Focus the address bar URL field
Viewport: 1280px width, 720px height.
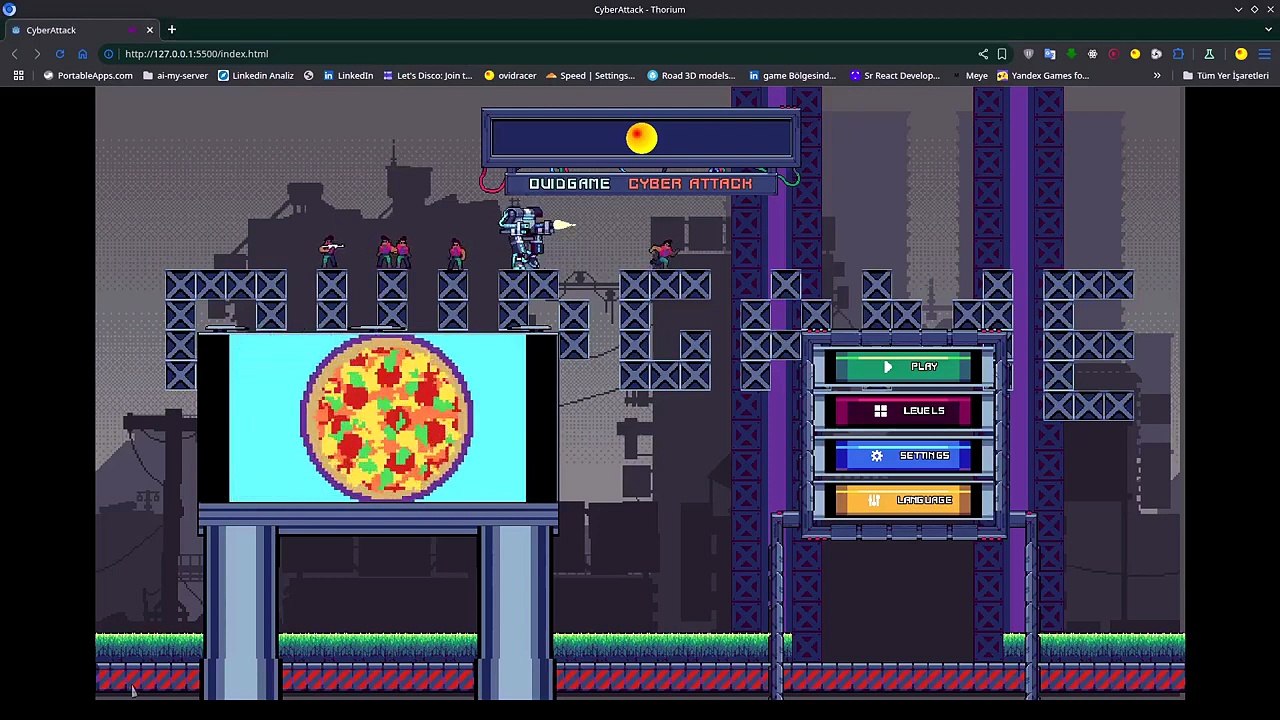[540, 54]
